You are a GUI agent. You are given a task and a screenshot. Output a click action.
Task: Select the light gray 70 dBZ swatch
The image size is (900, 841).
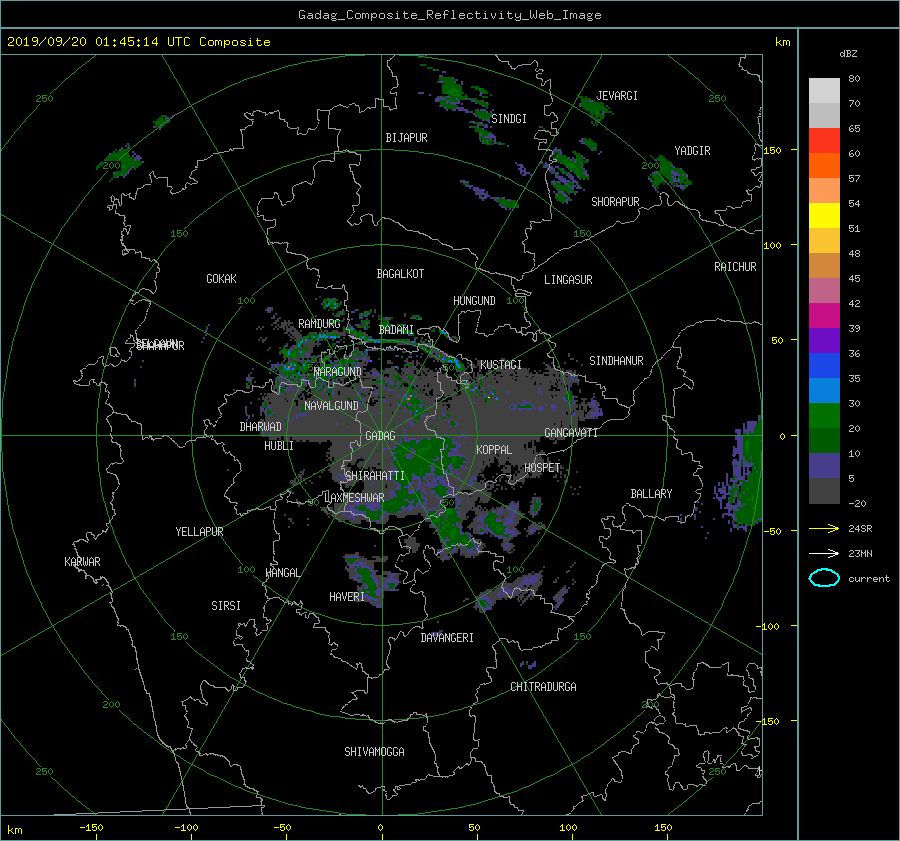click(824, 91)
